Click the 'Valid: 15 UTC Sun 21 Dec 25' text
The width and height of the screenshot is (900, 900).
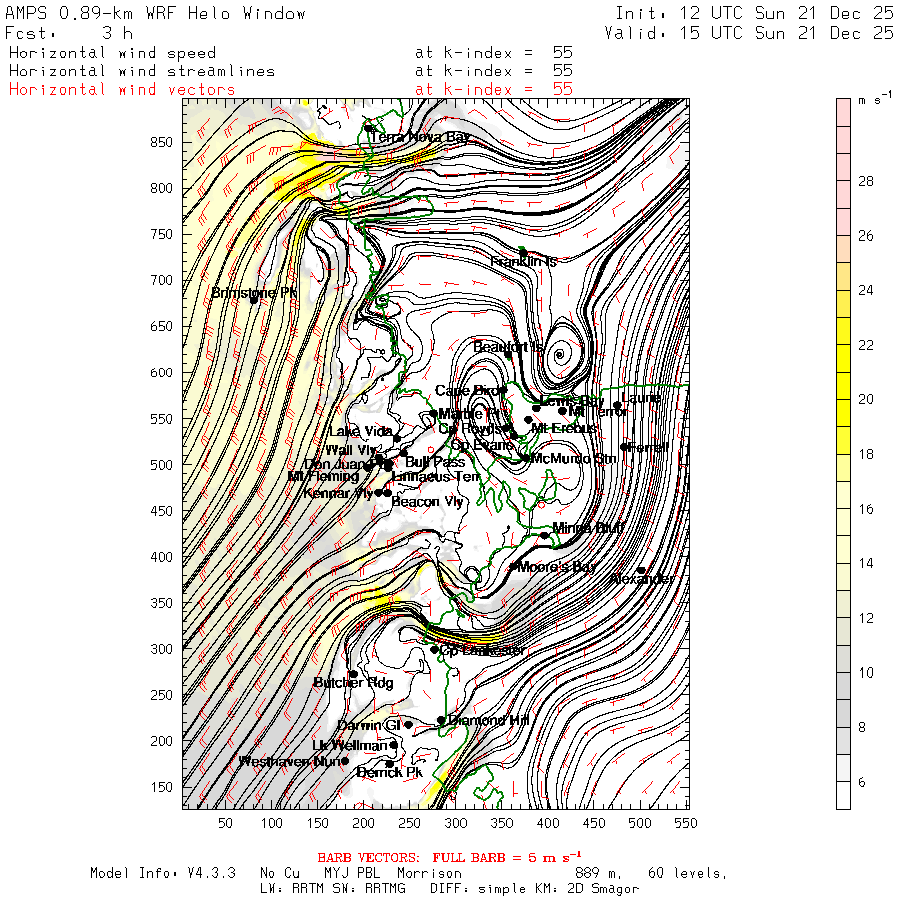coord(748,33)
